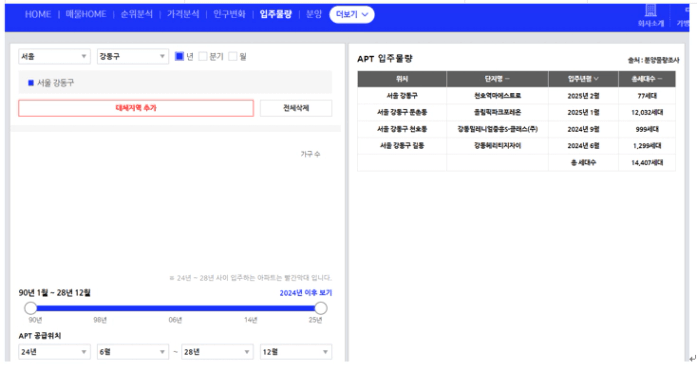Screen dimensions: 697x371
Task: Open the 인구변화 menu
Action: [229, 14]
